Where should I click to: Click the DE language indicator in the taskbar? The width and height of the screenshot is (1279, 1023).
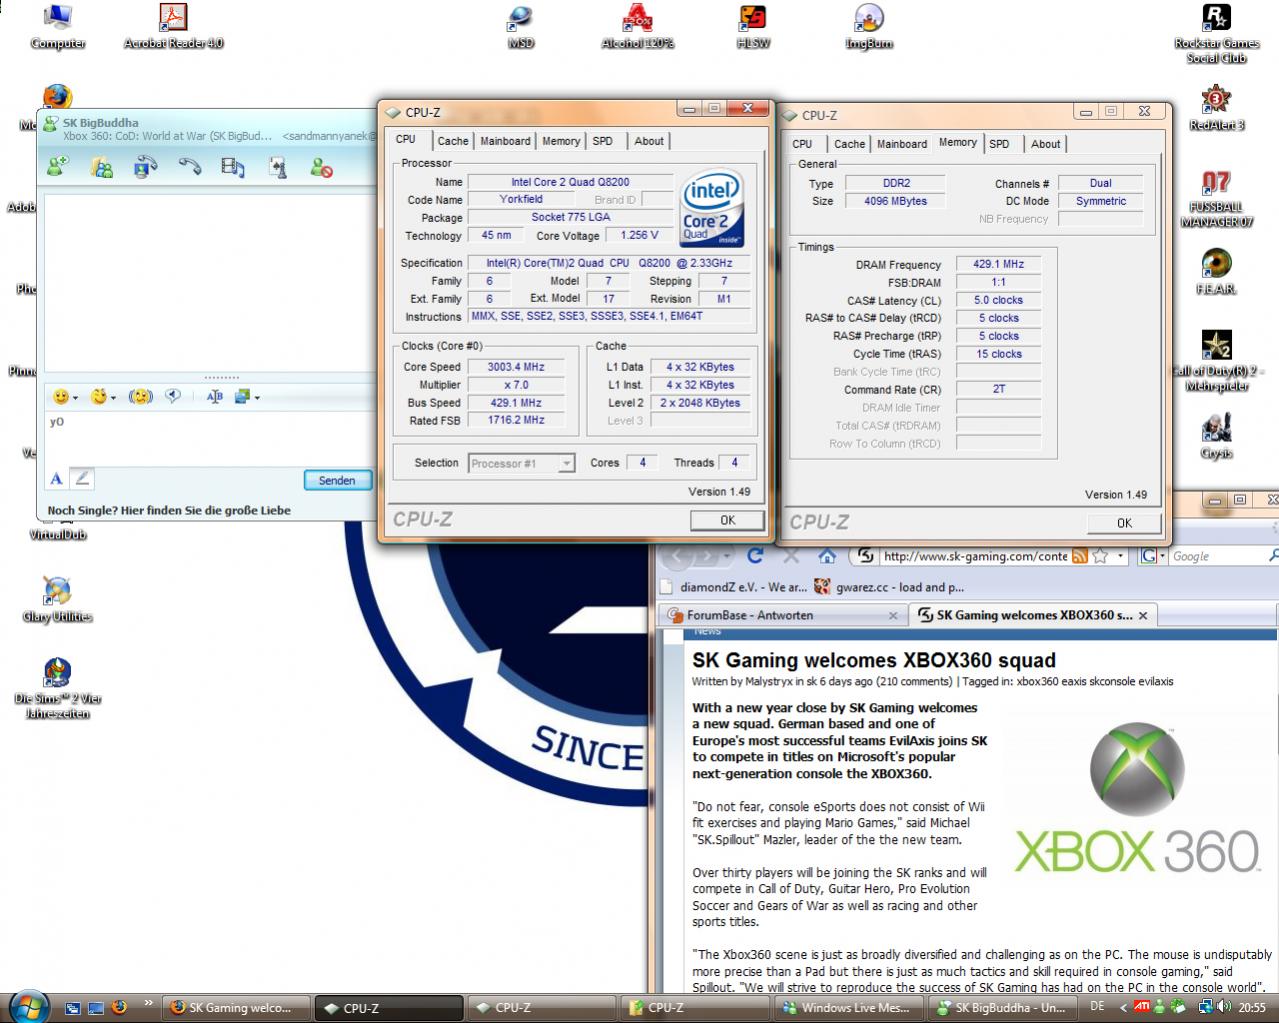[x=1097, y=1006]
